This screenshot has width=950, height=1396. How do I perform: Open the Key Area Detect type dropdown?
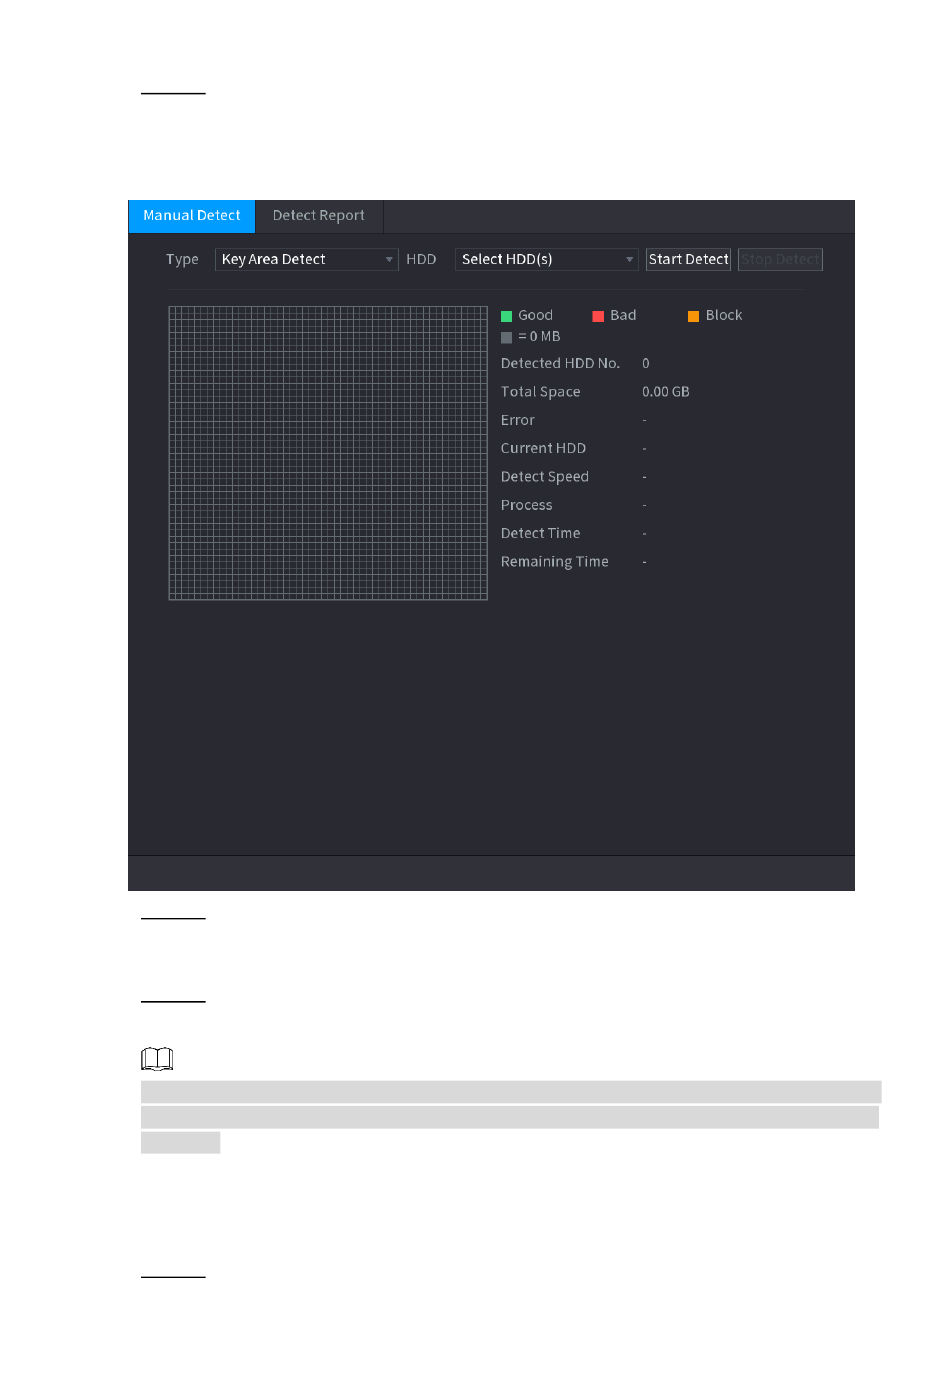(x=307, y=260)
